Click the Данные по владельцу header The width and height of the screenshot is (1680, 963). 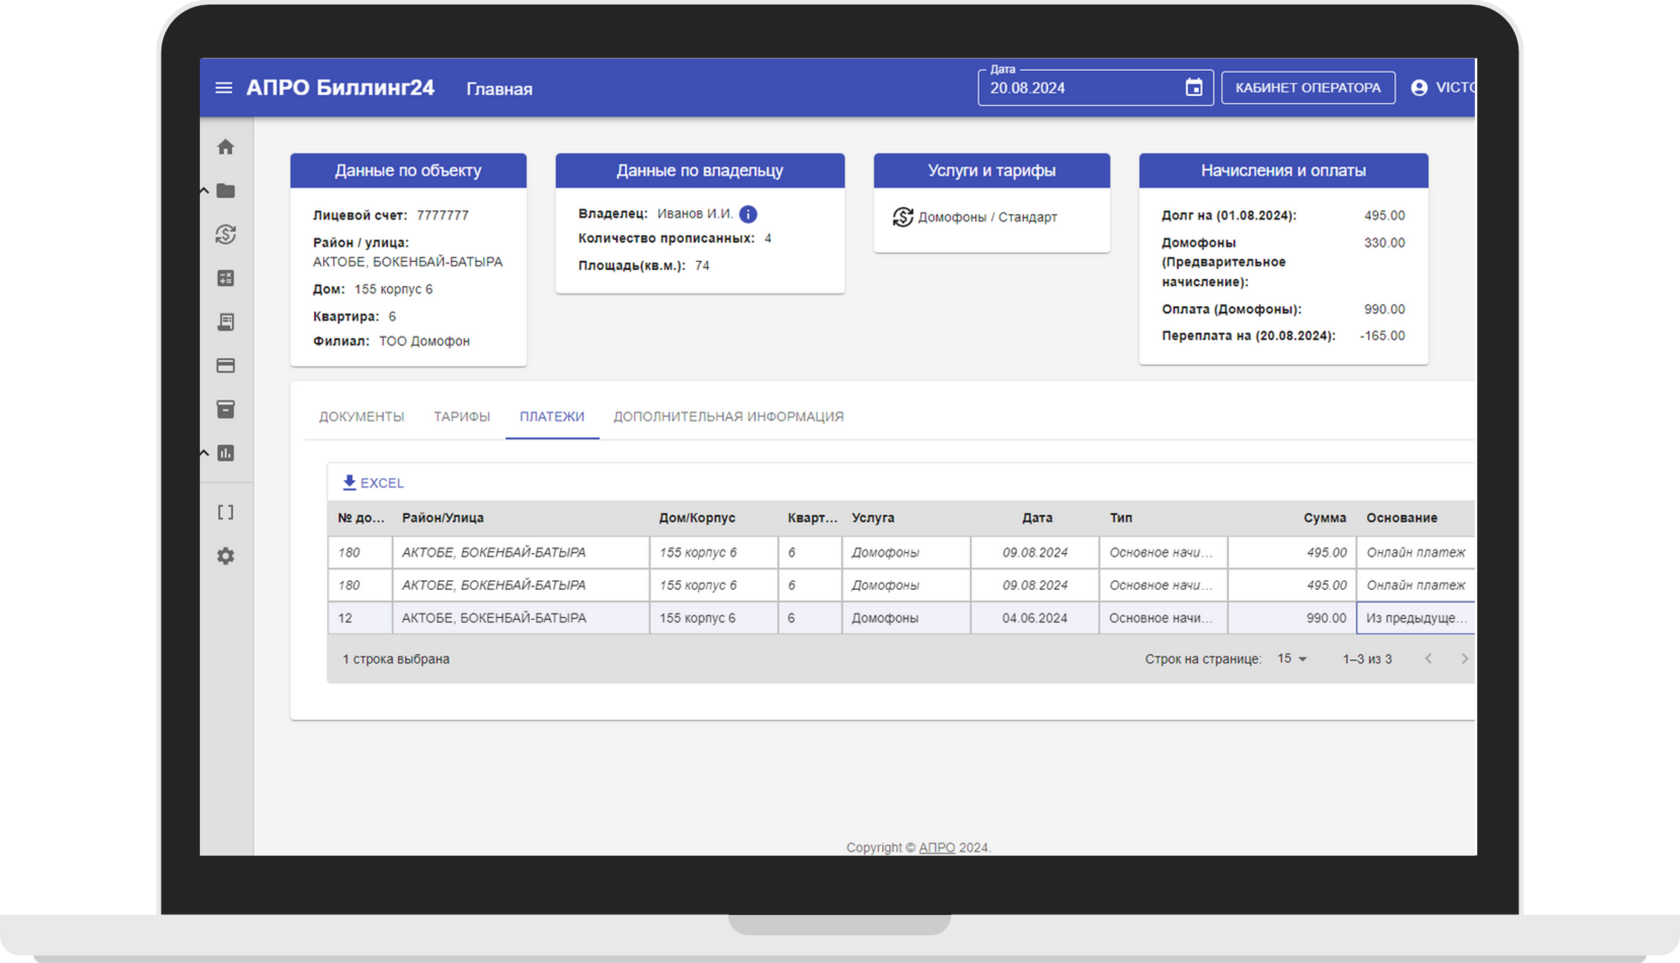coord(700,170)
